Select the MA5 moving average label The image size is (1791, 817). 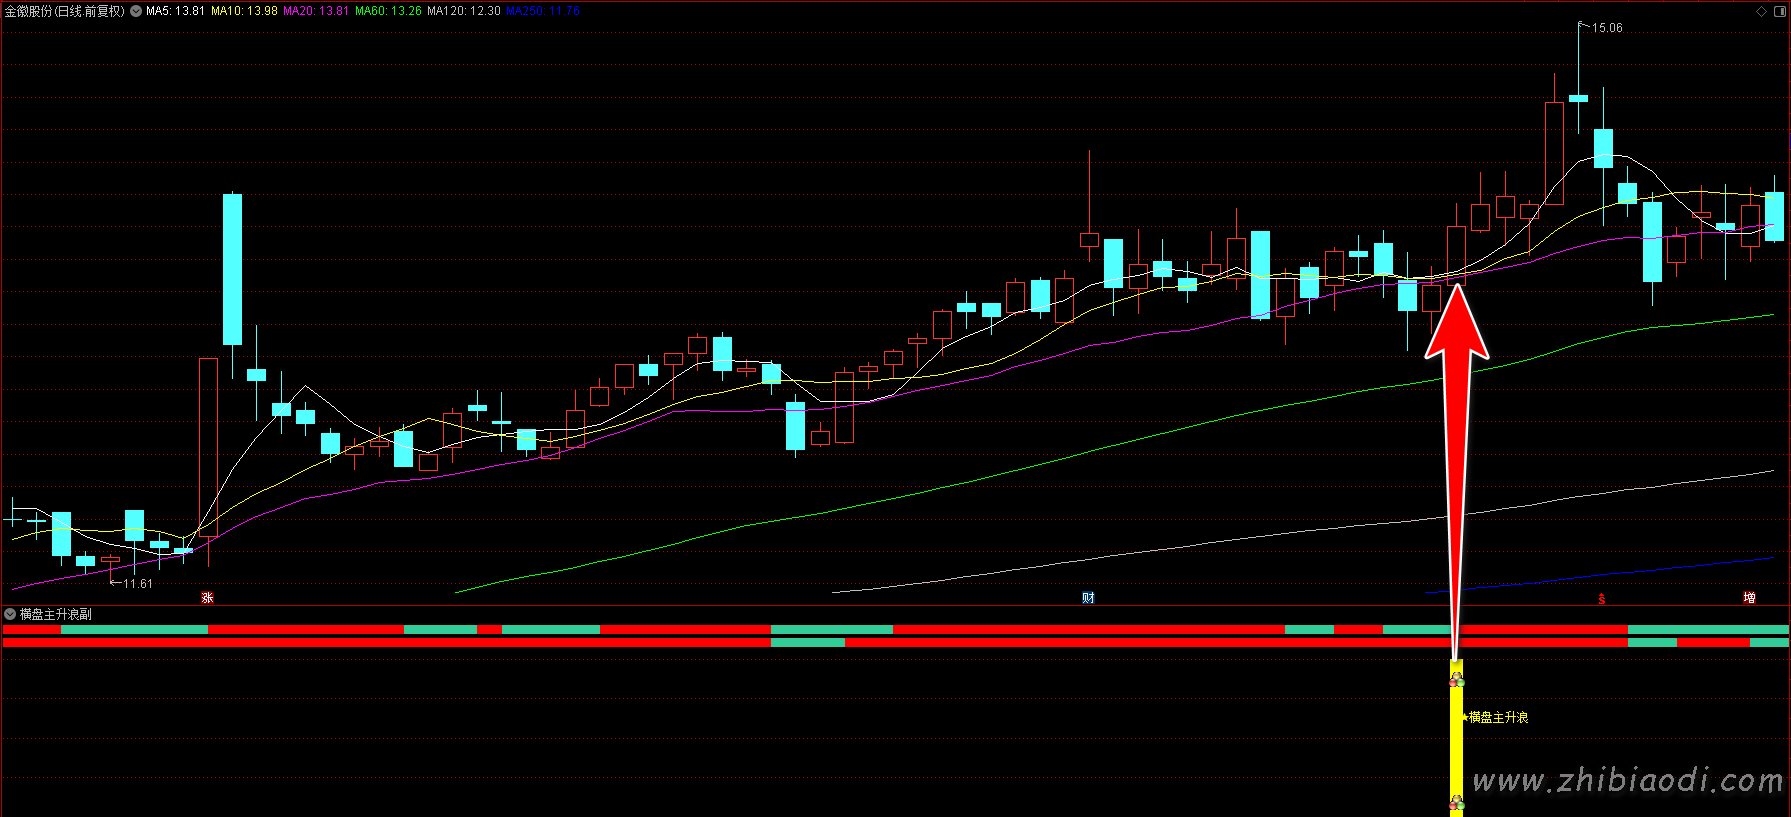[x=175, y=11]
